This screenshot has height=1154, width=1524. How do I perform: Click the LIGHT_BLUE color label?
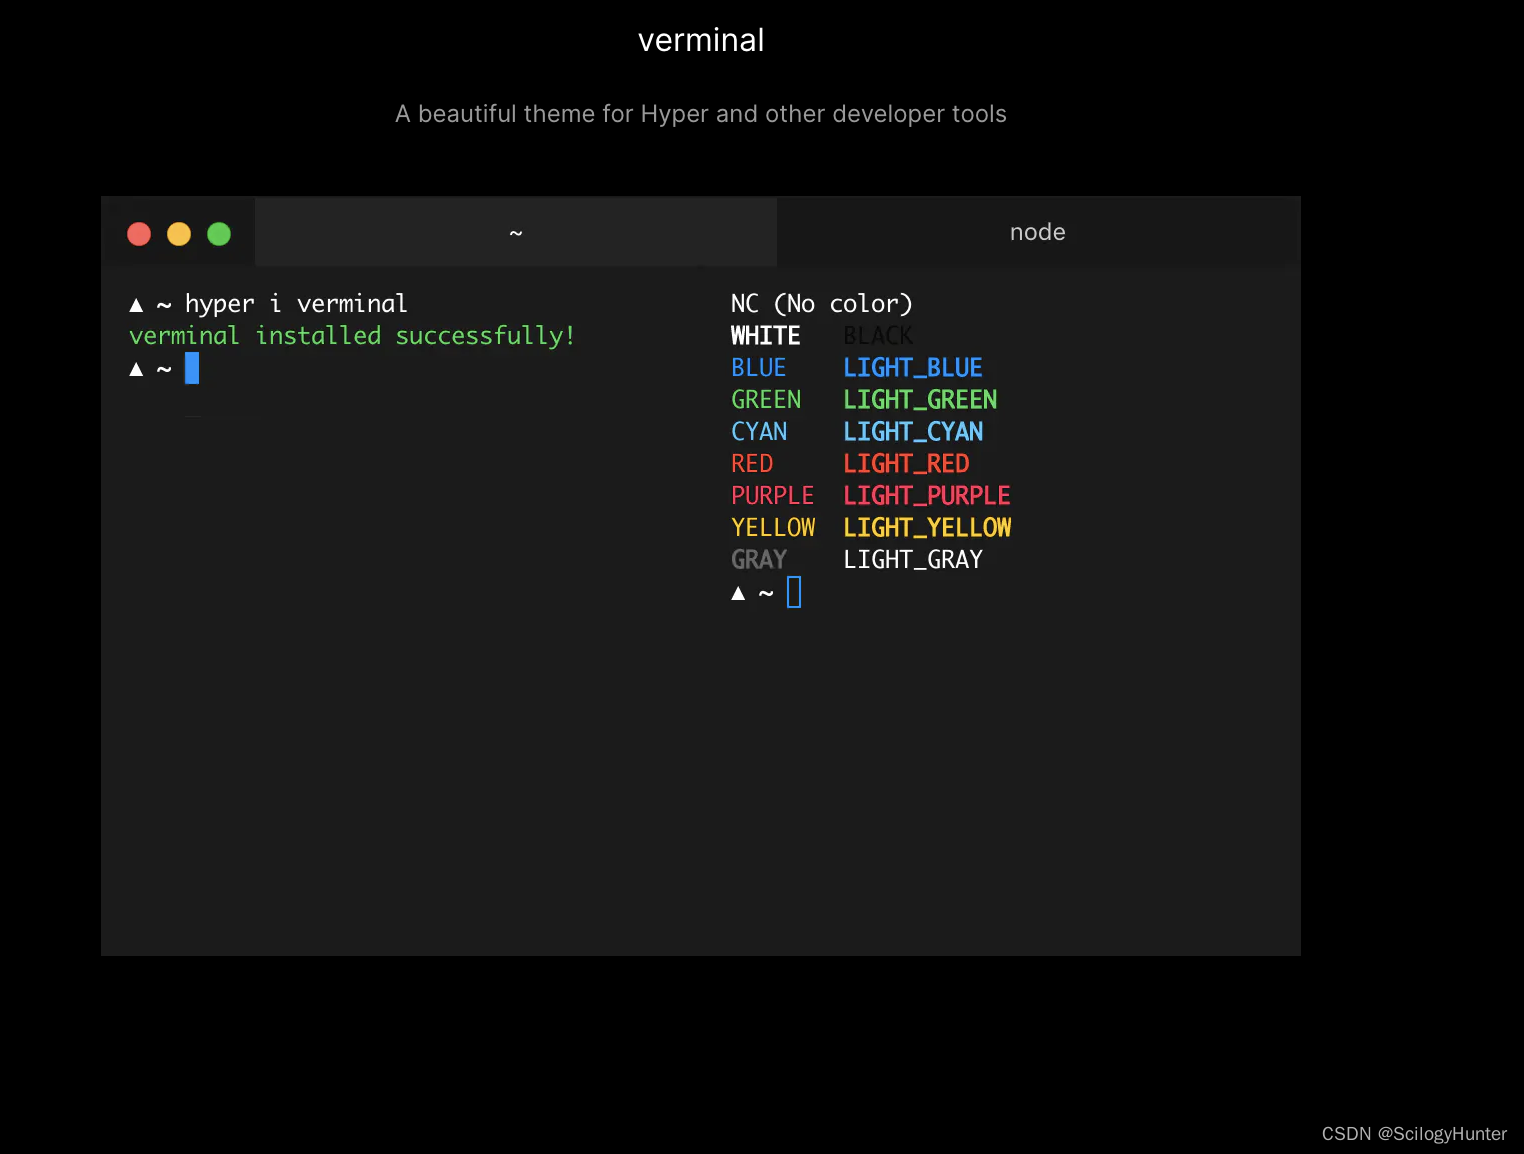click(x=913, y=368)
